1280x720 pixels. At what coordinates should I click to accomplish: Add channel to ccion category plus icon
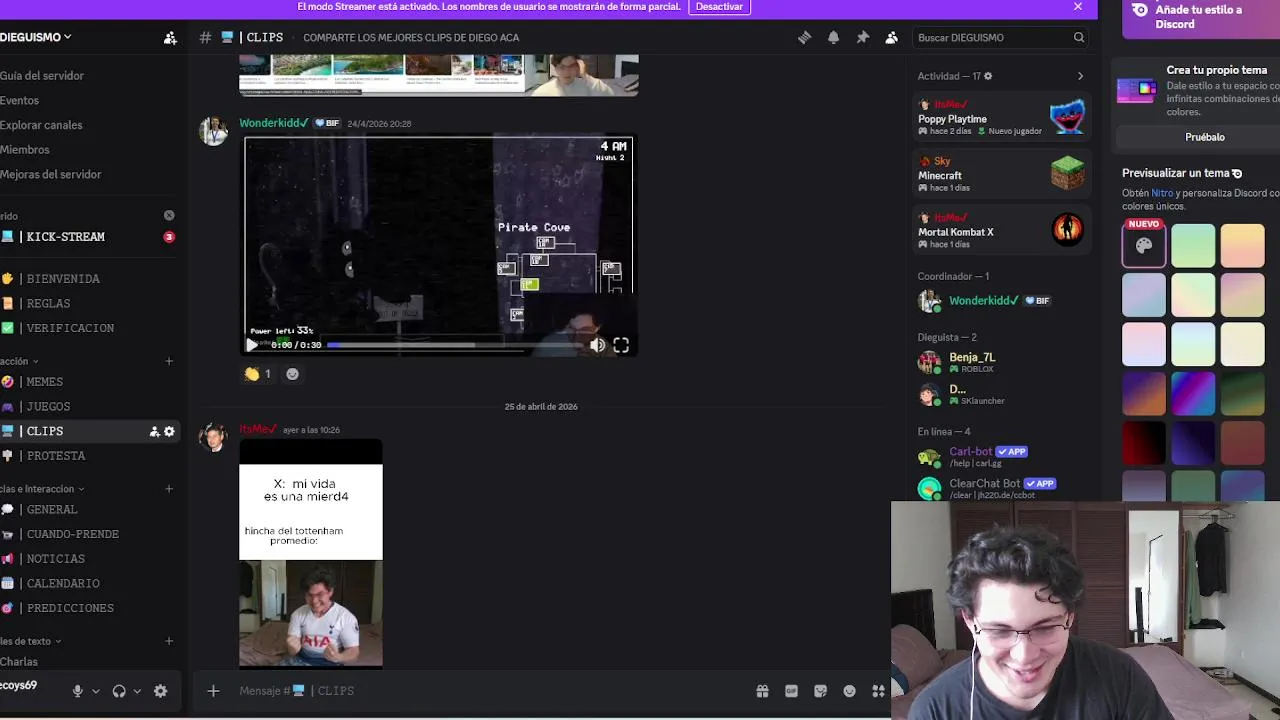[x=169, y=361]
